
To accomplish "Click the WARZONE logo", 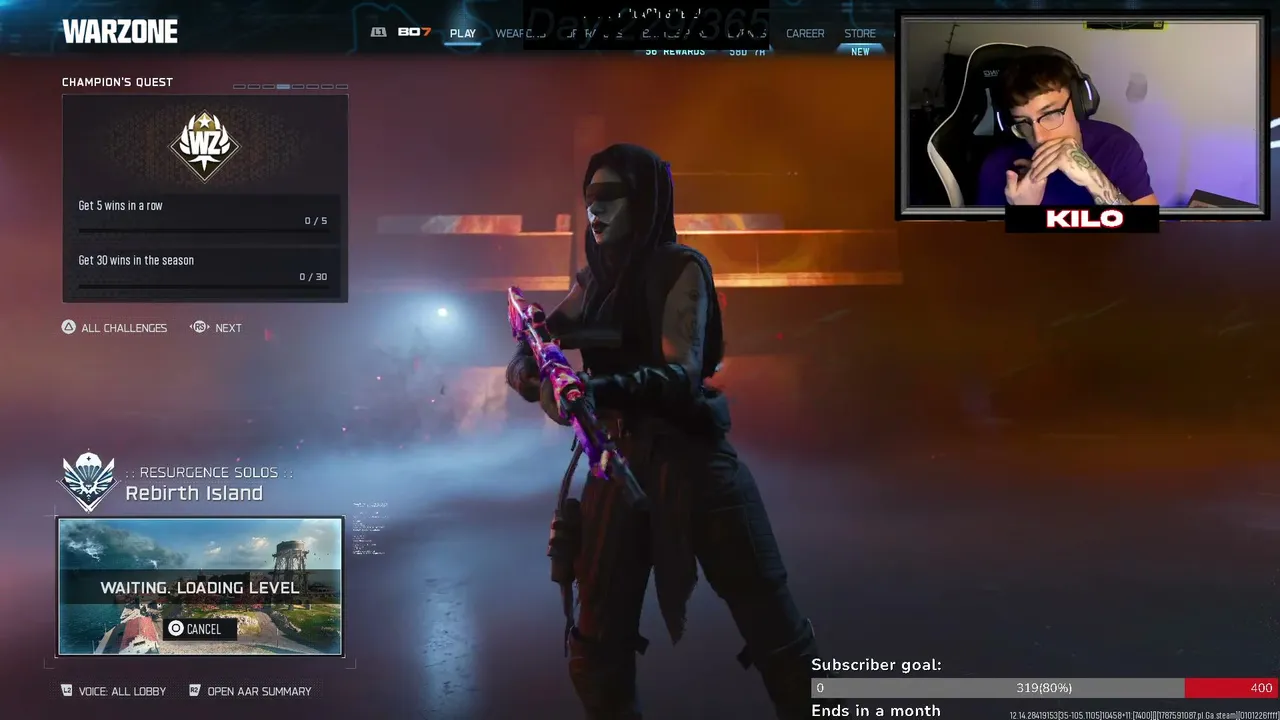I will pos(120,32).
